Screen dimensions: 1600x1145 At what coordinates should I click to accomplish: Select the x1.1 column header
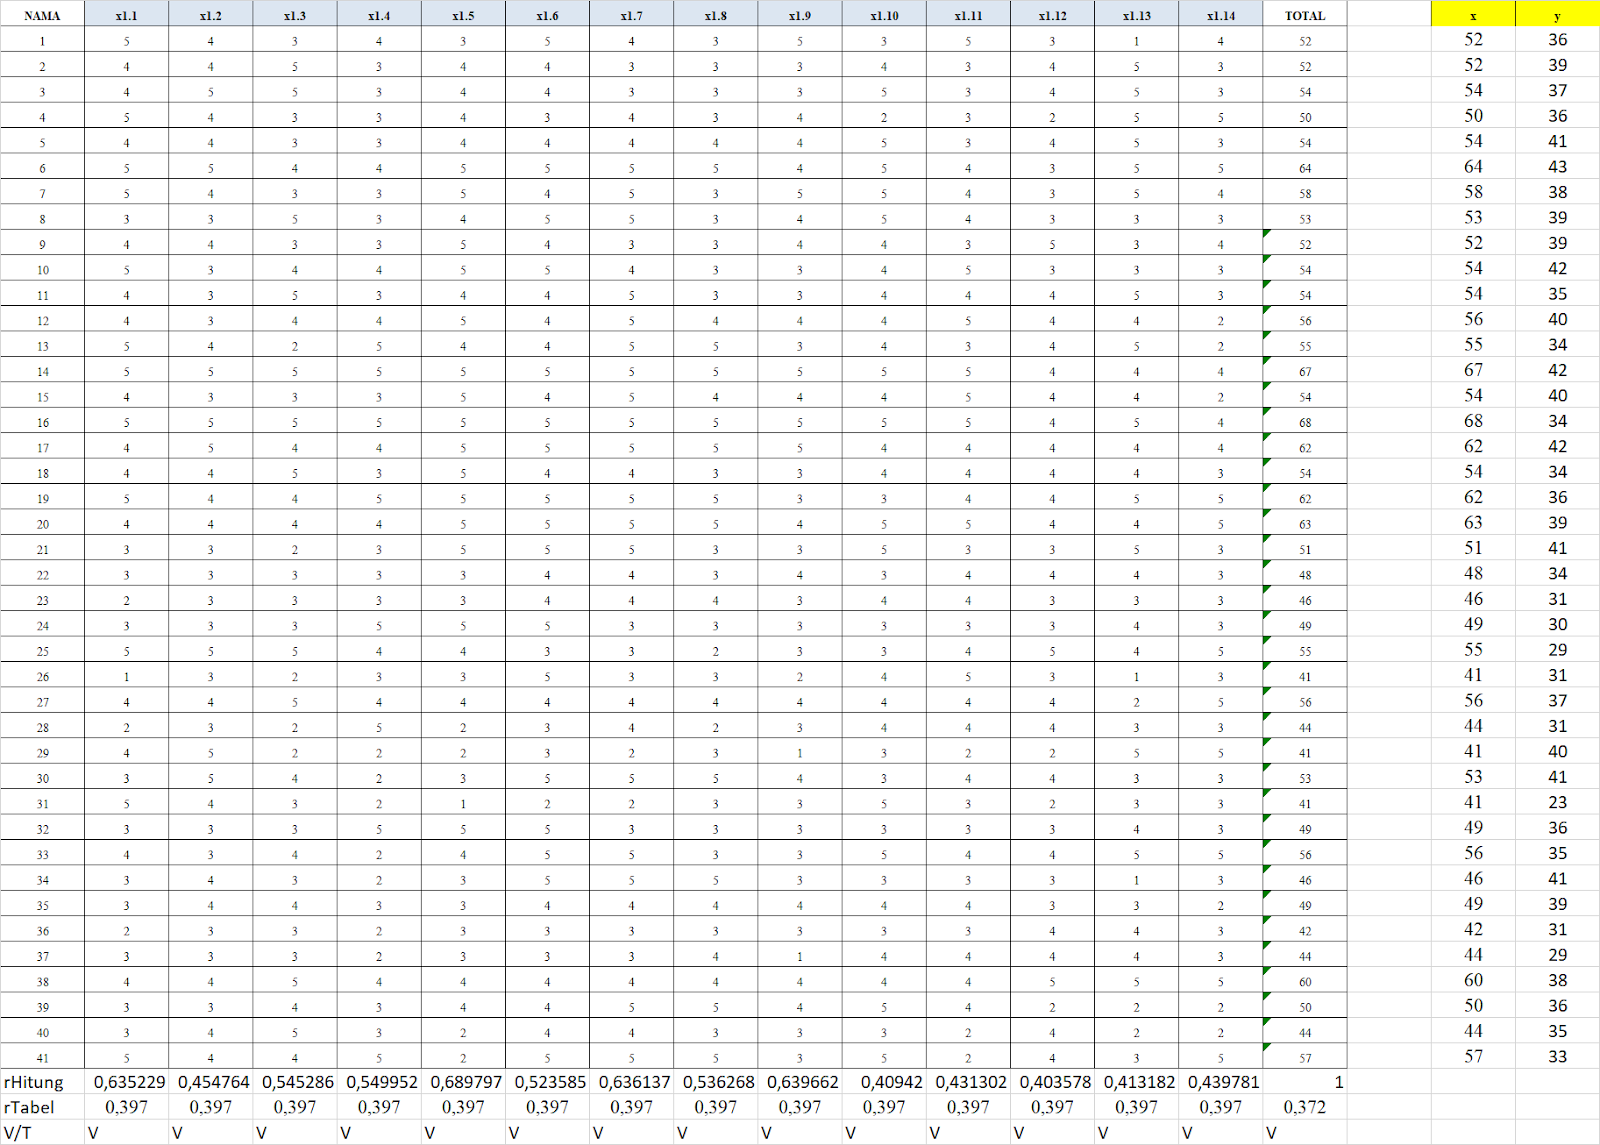coord(126,15)
